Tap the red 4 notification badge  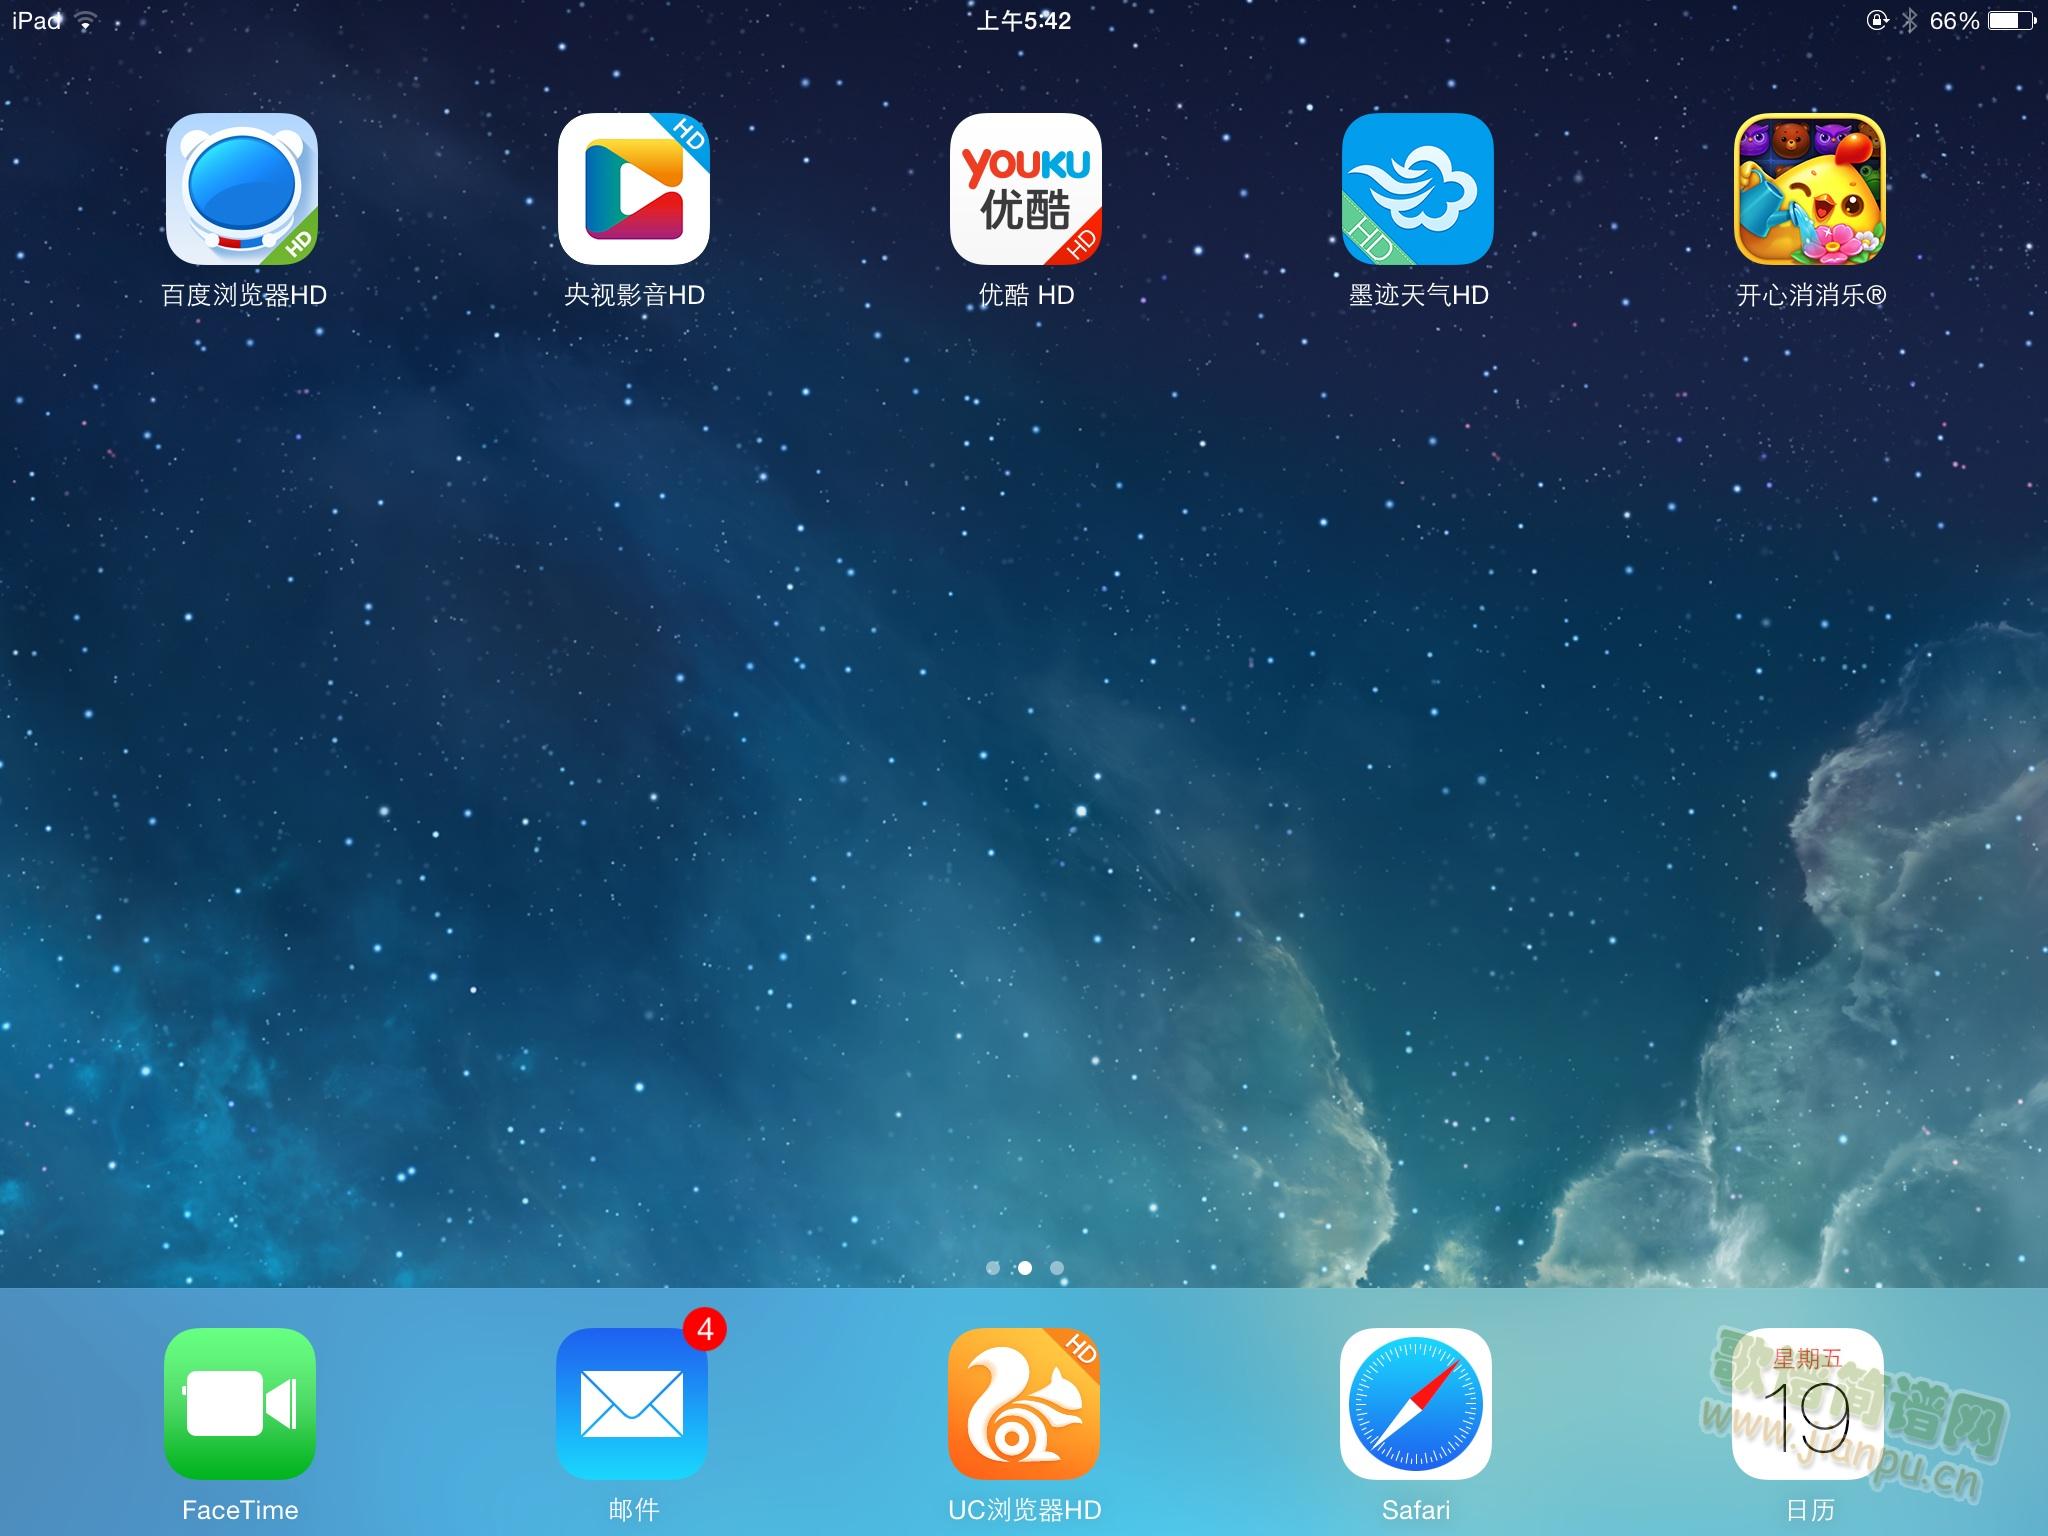tap(705, 1329)
